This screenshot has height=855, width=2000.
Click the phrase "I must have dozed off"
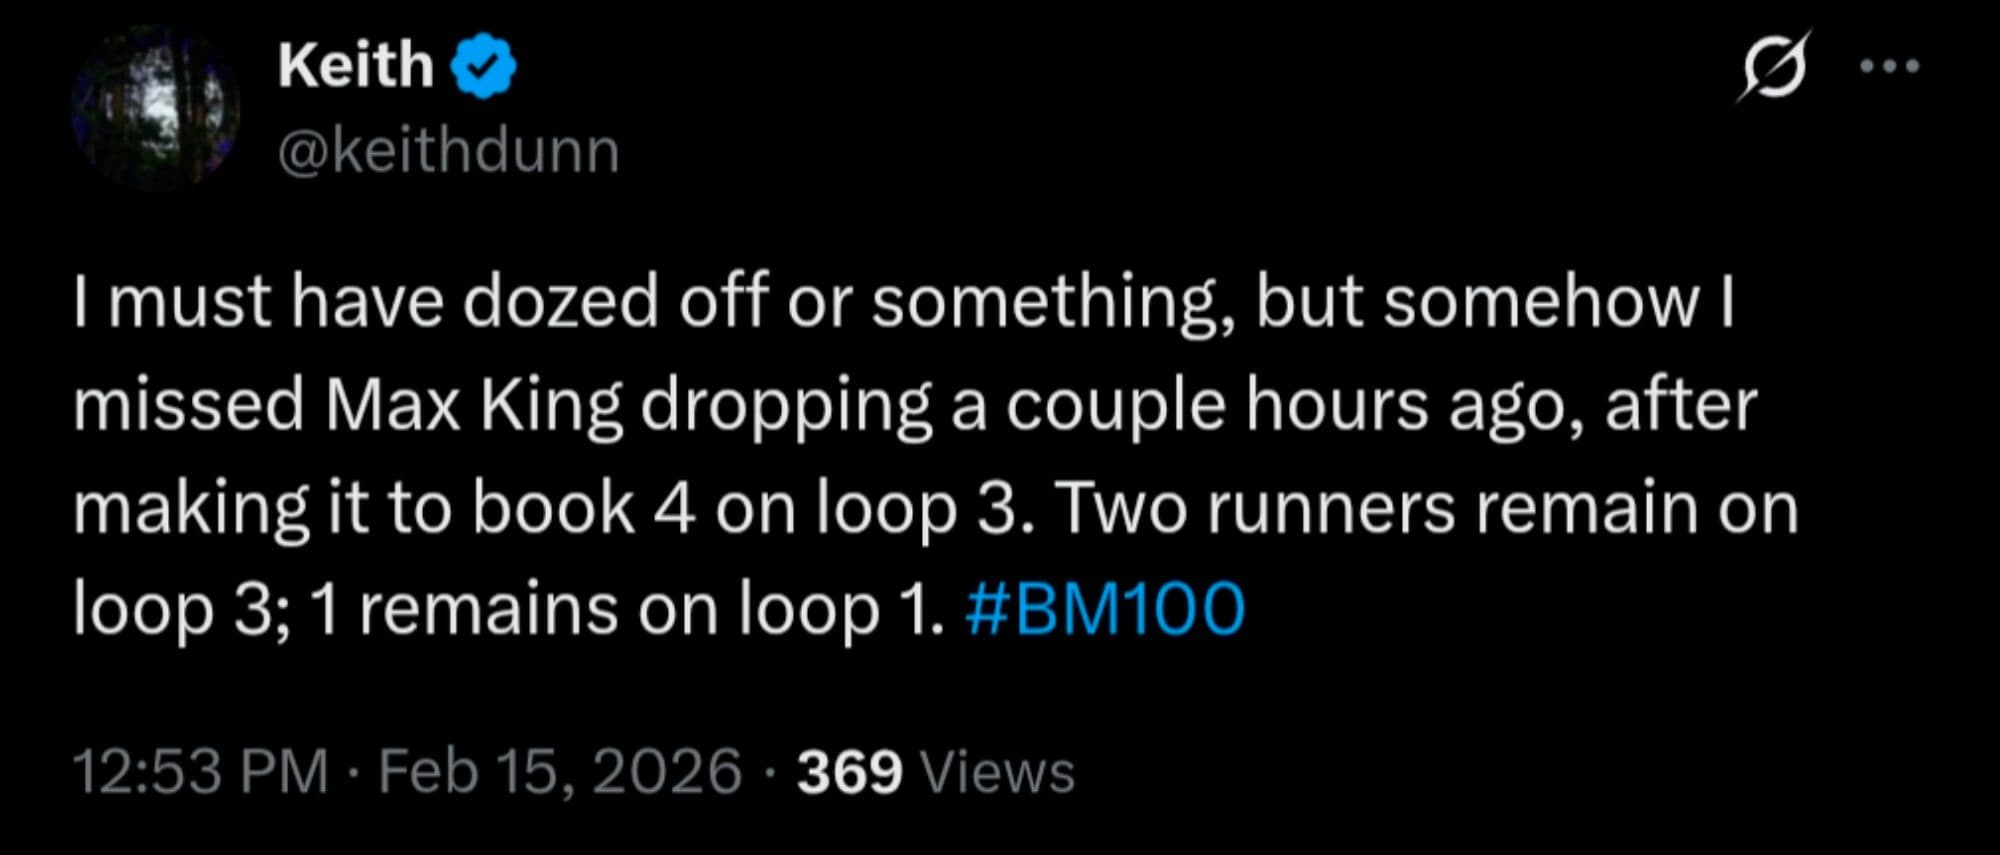pos(366,302)
